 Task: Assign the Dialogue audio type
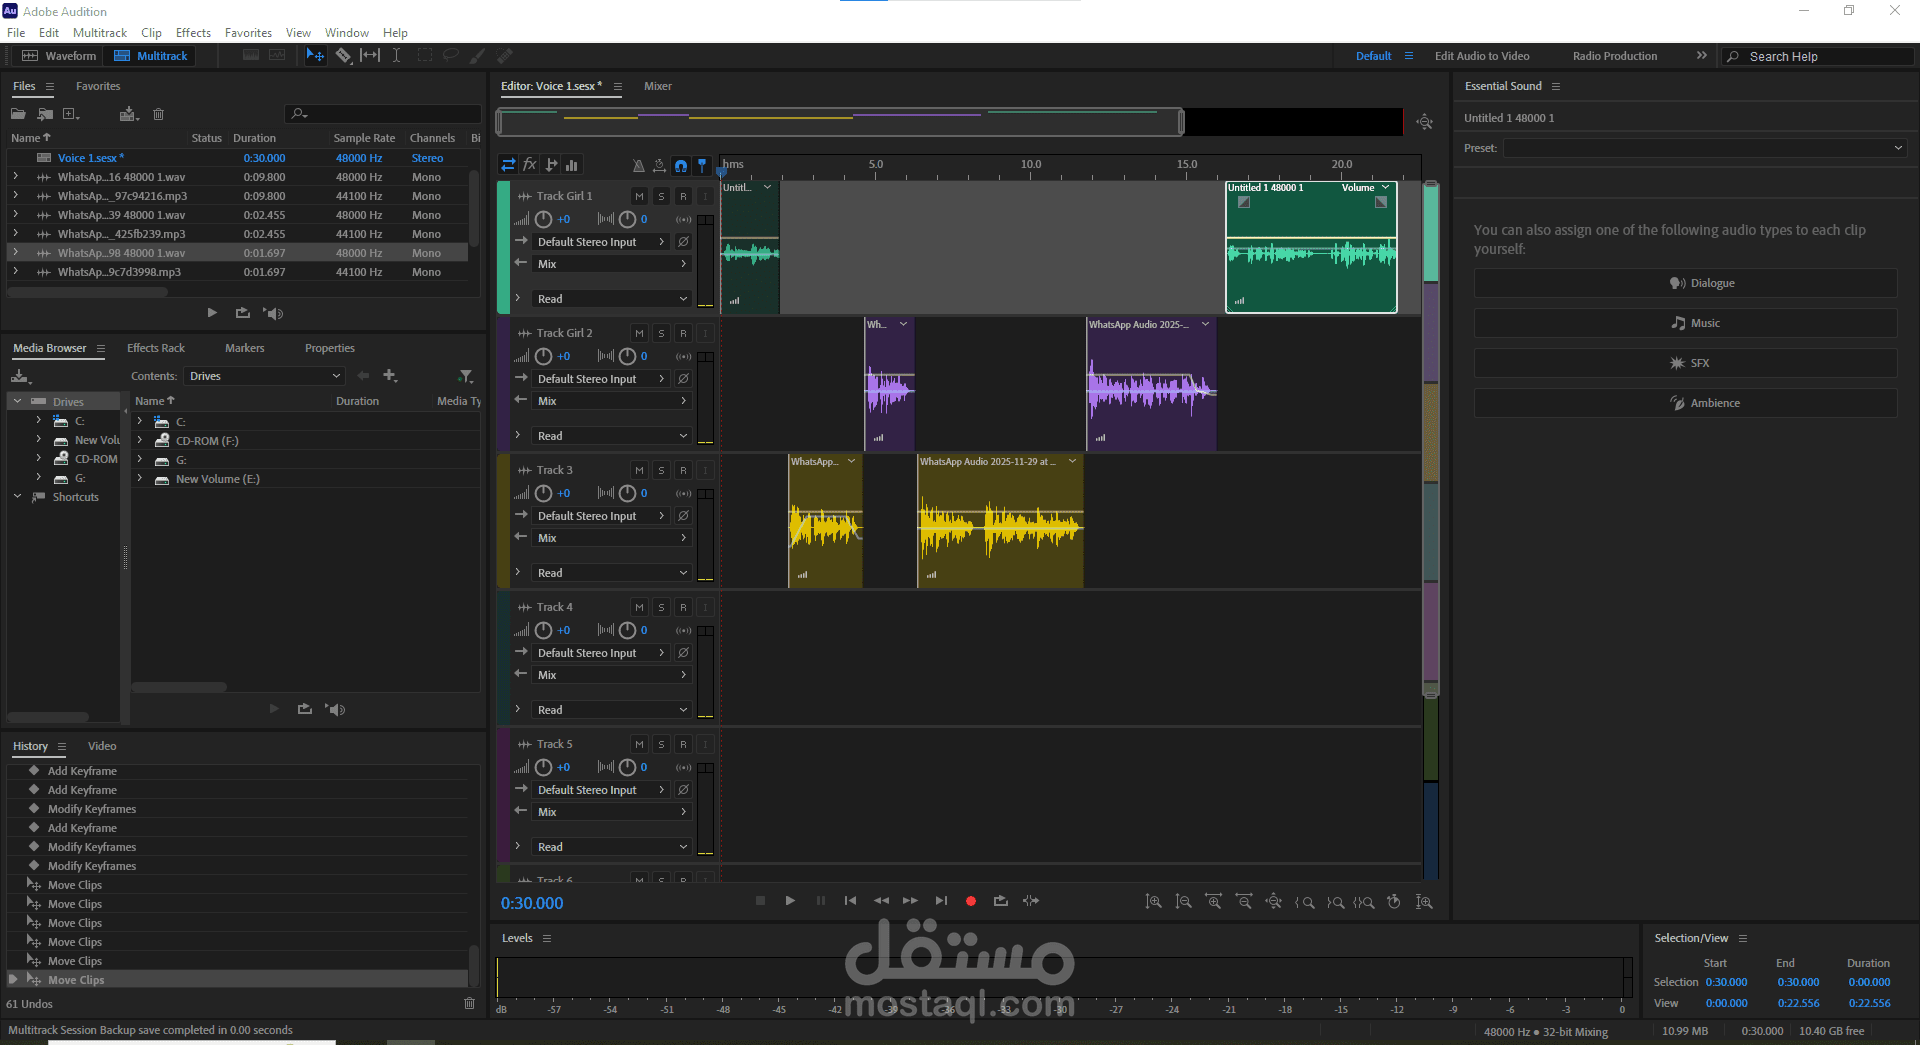(x=1685, y=283)
